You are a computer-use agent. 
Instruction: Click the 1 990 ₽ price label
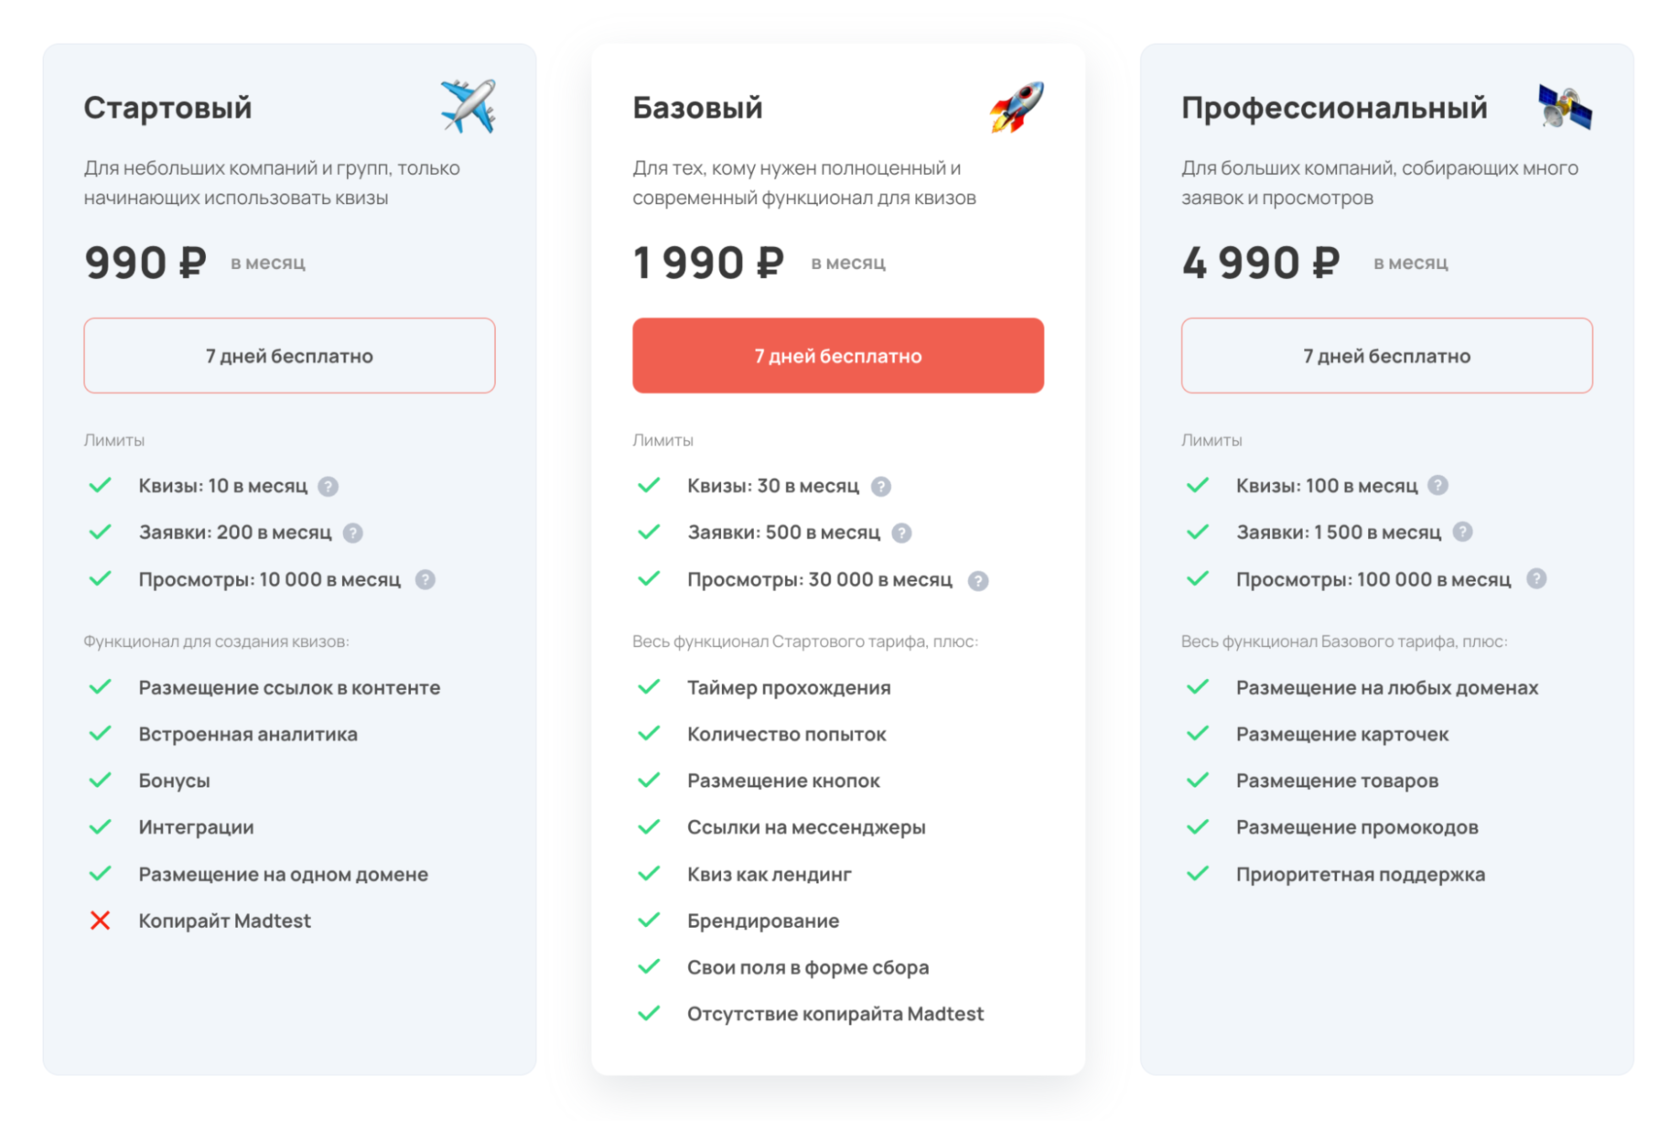pyautogui.click(x=707, y=262)
